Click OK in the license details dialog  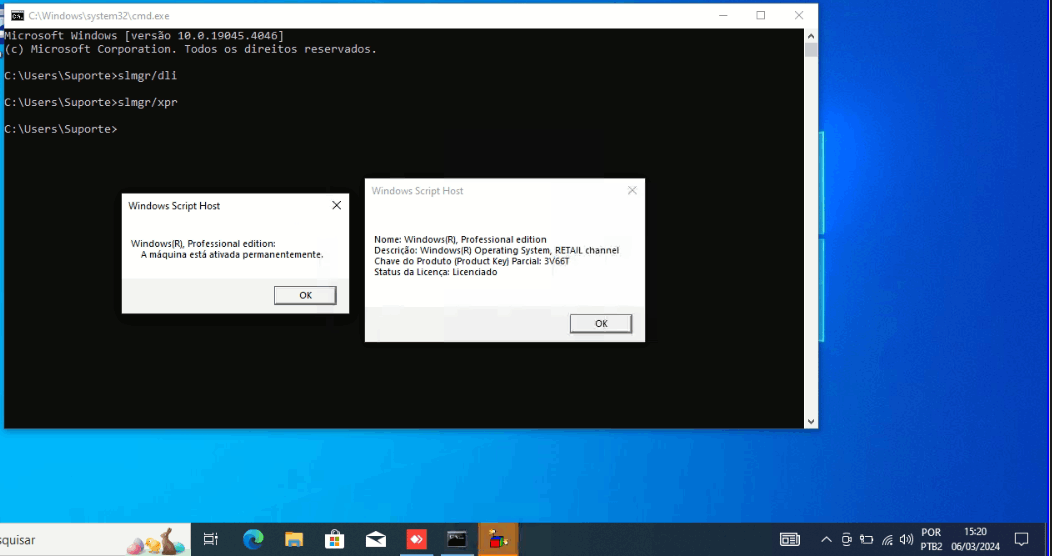point(601,323)
